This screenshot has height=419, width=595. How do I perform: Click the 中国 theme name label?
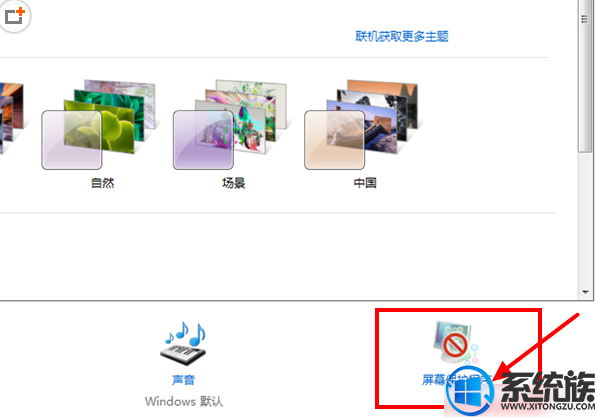(x=365, y=183)
